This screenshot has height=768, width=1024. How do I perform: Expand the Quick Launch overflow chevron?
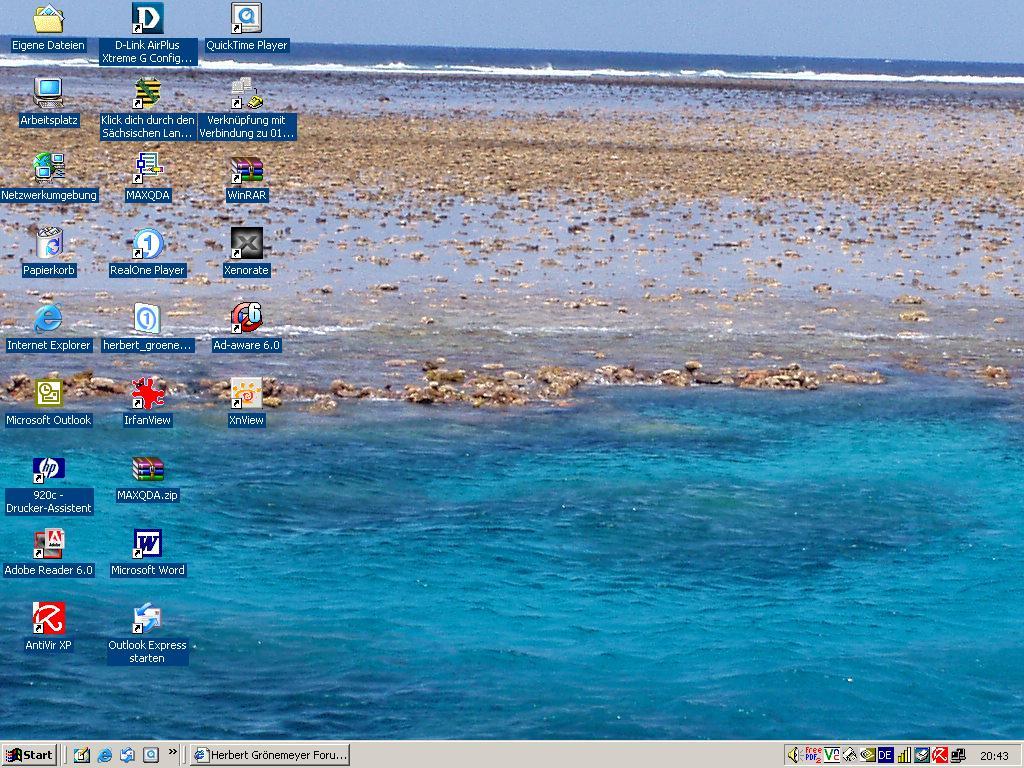point(173,752)
